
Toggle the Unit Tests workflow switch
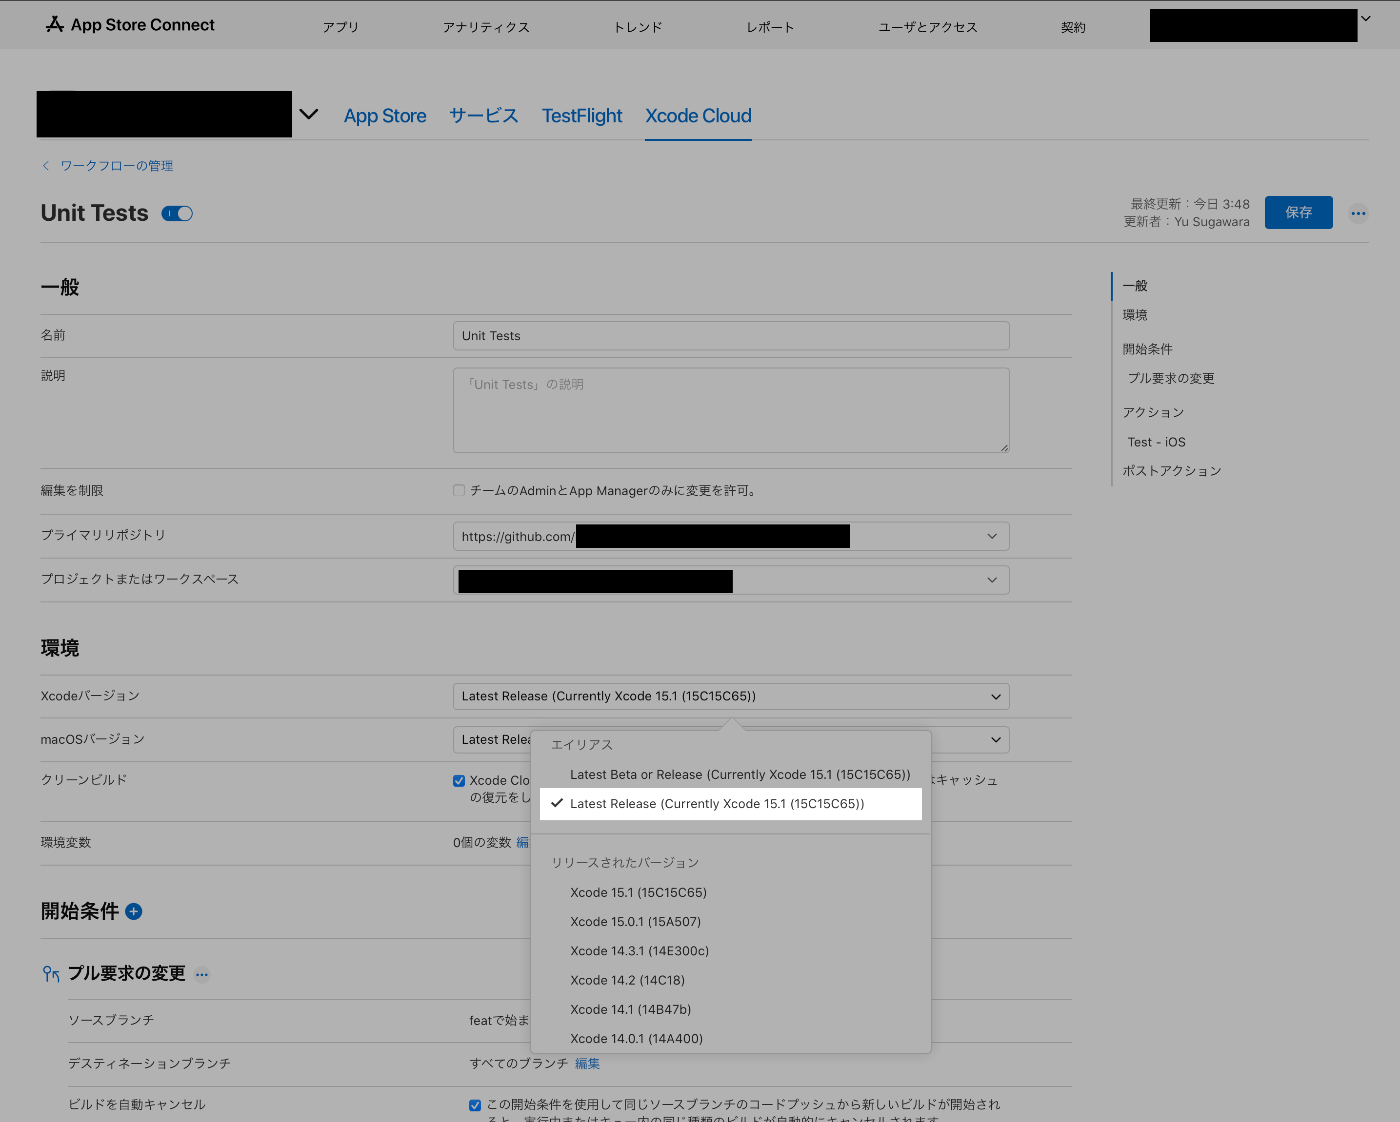[177, 213]
